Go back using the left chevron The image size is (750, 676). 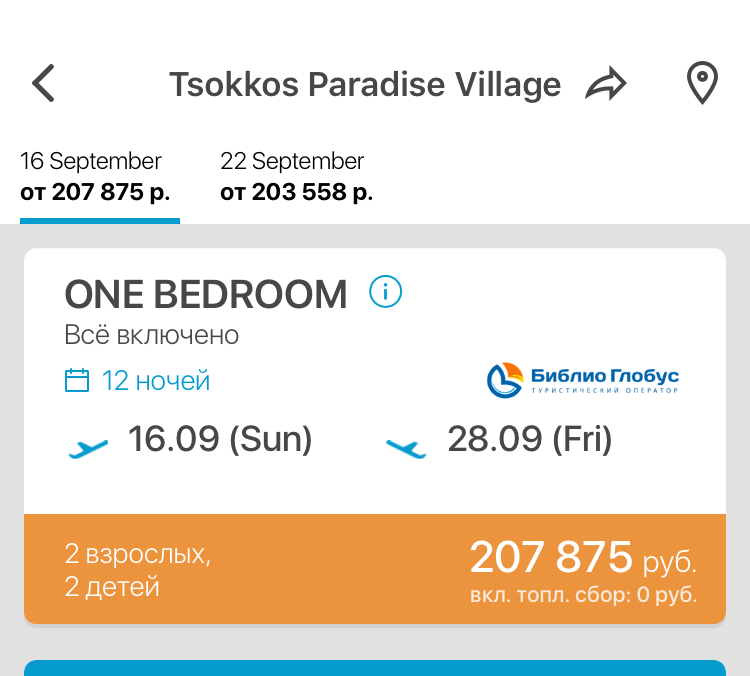pos(43,84)
